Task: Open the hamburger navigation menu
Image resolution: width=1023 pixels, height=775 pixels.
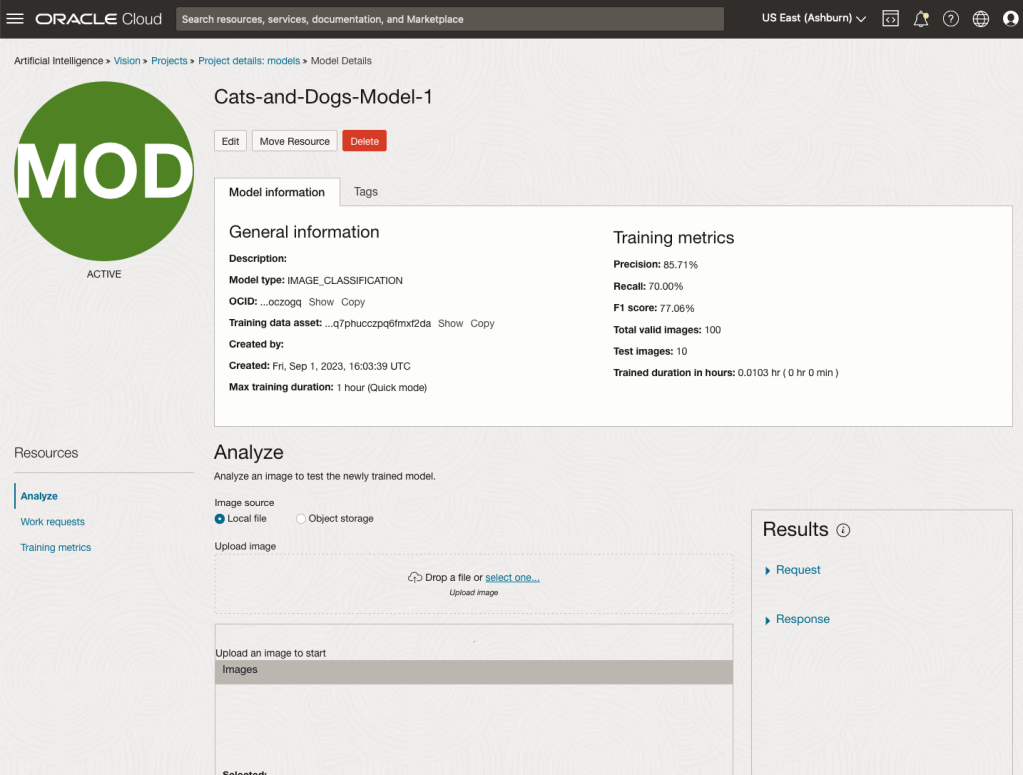Action: click(15, 19)
